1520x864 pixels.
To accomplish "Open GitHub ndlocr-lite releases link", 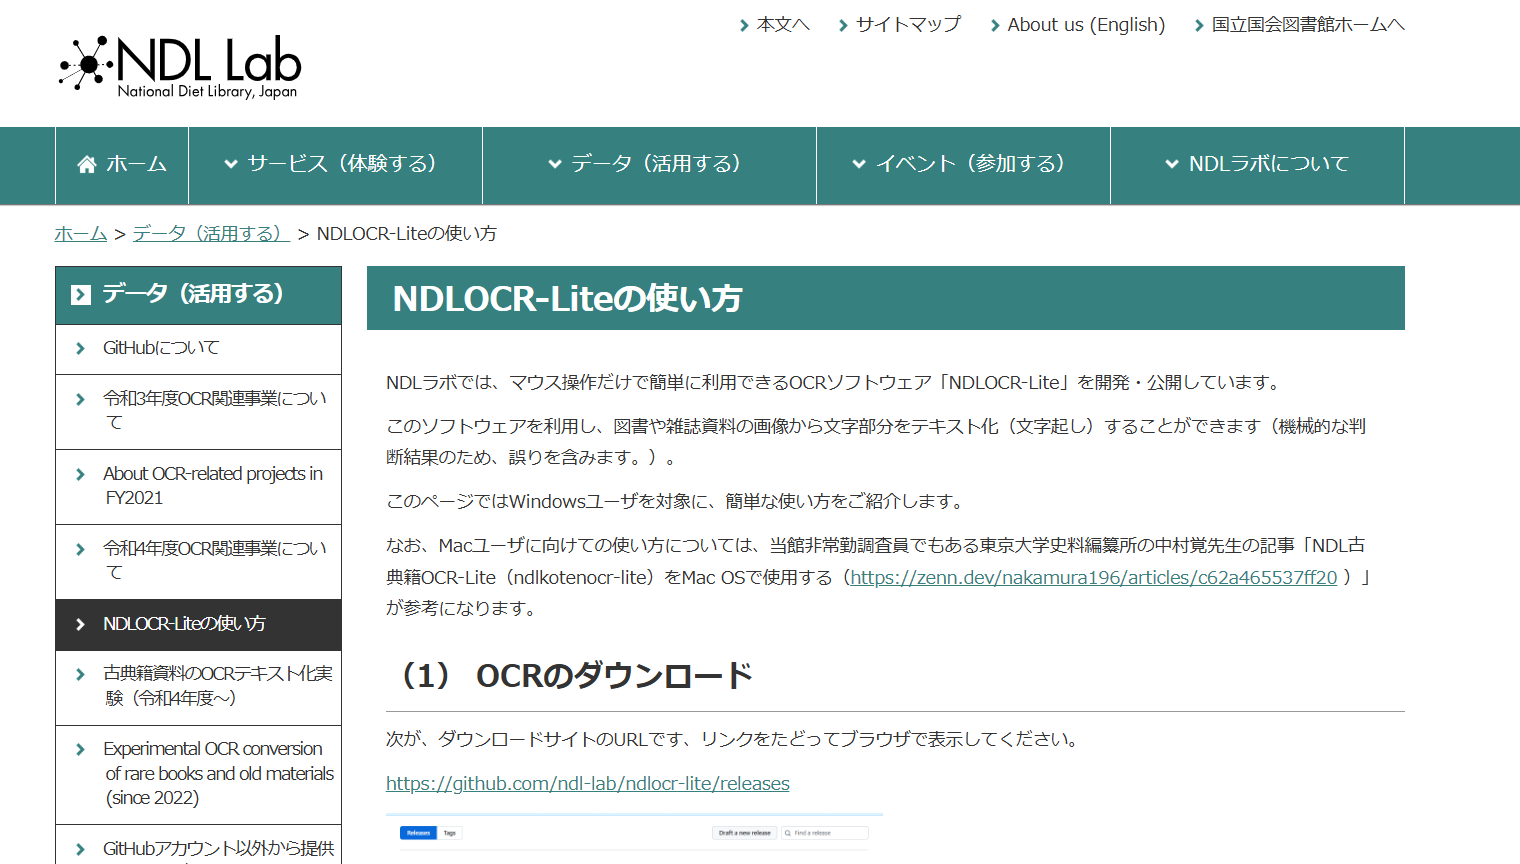I will 588,784.
